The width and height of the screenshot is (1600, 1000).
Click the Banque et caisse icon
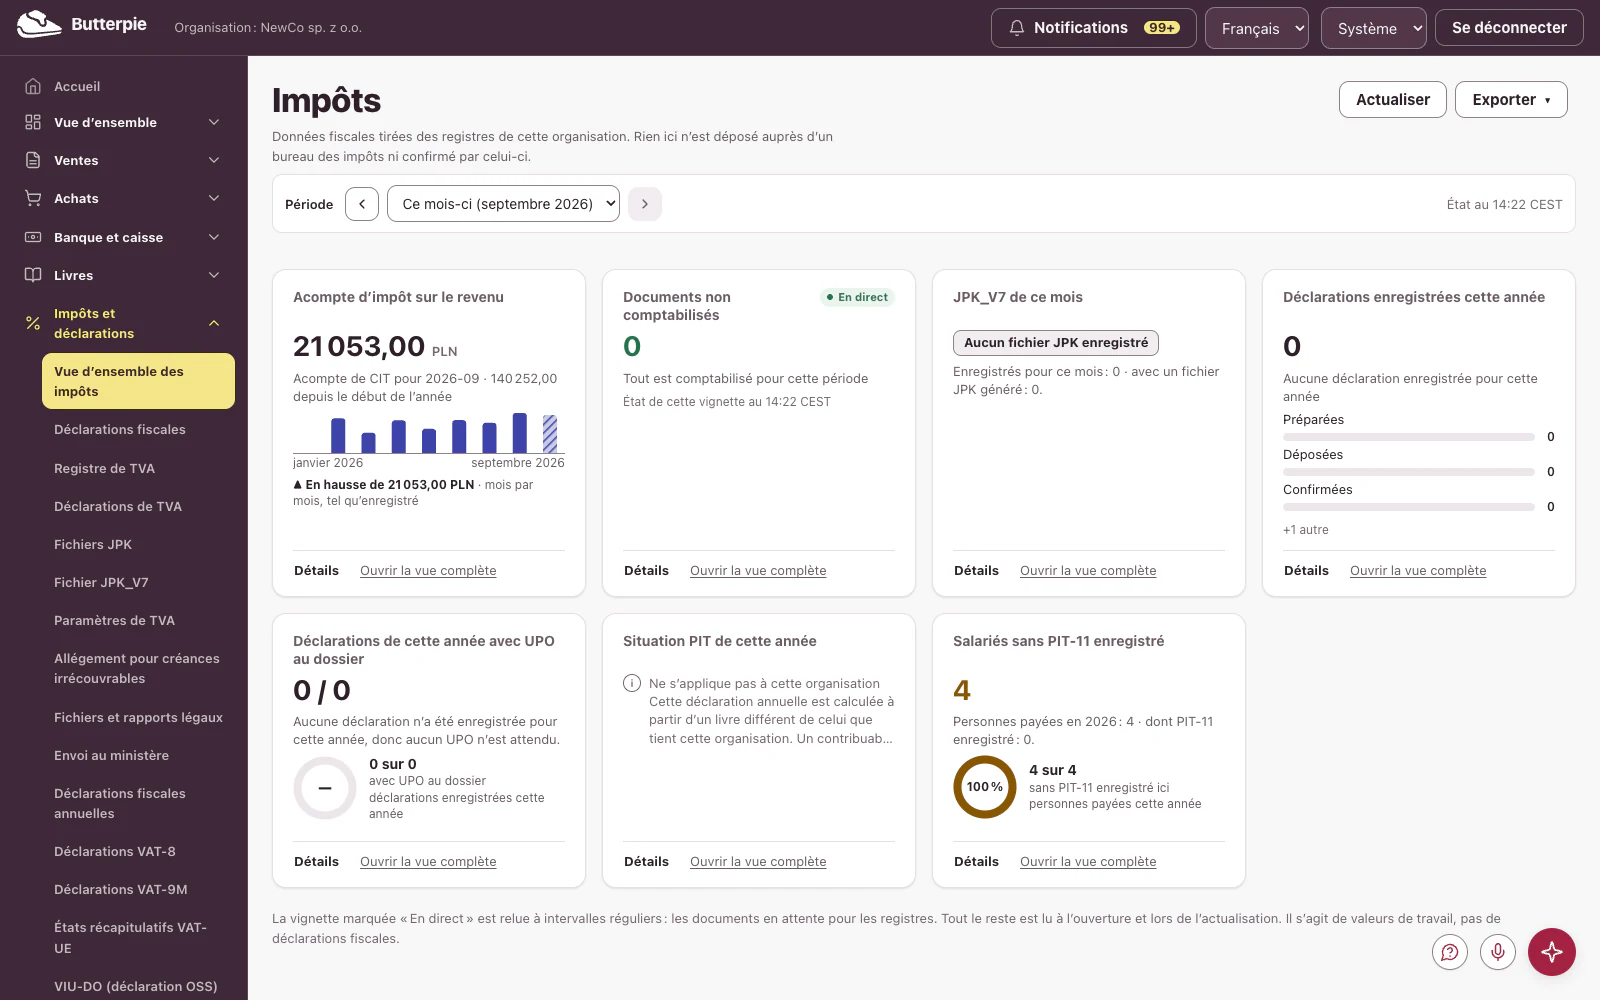tap(33, 237)
